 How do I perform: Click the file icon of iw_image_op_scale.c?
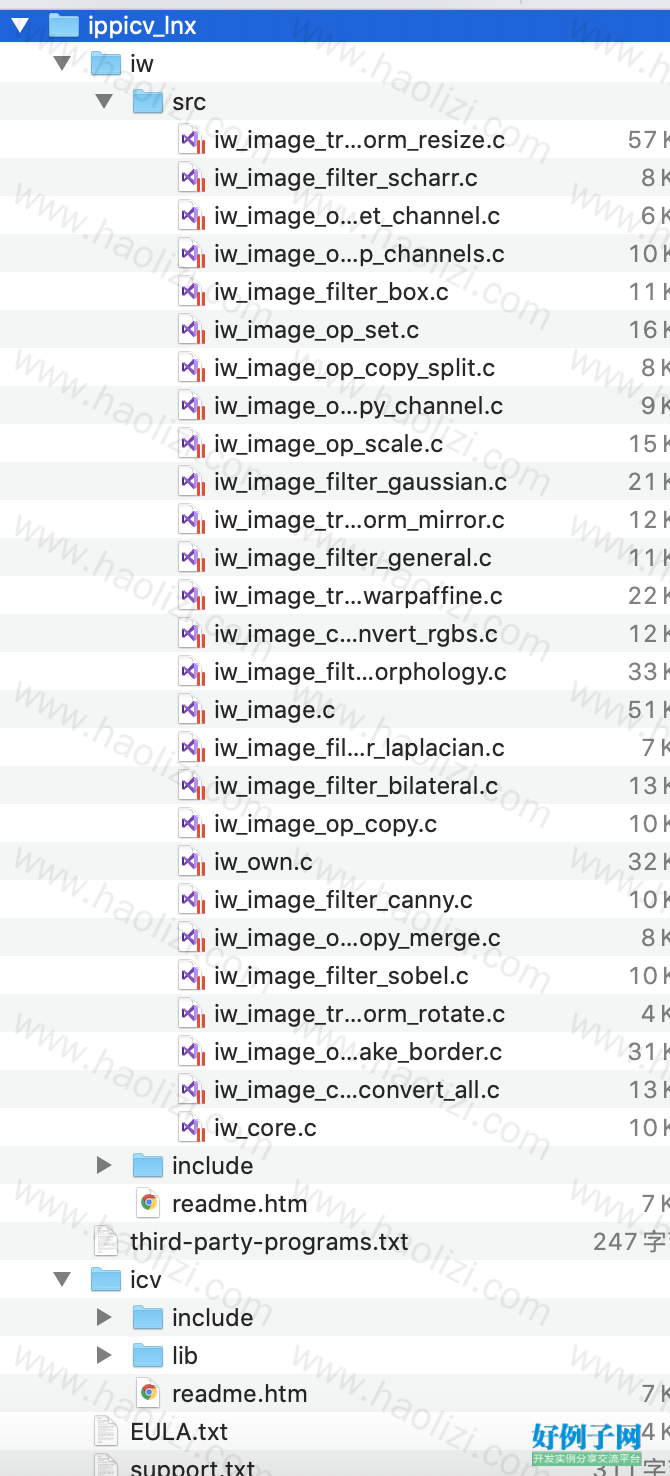192,444
